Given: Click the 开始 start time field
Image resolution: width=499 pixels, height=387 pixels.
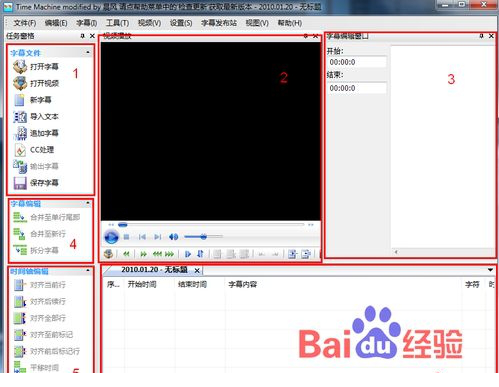Looking at the screenshot, I should [357, 62].
